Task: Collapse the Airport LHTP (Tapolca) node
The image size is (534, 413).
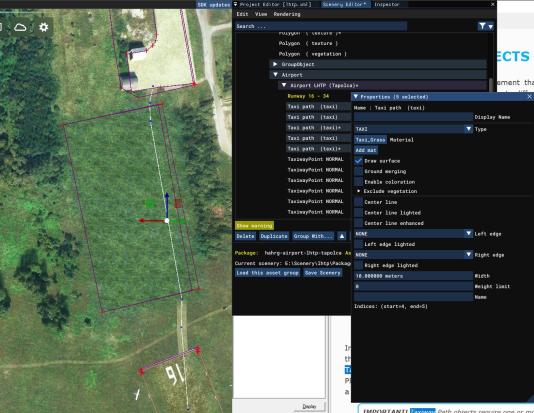Action: (284, 85)
